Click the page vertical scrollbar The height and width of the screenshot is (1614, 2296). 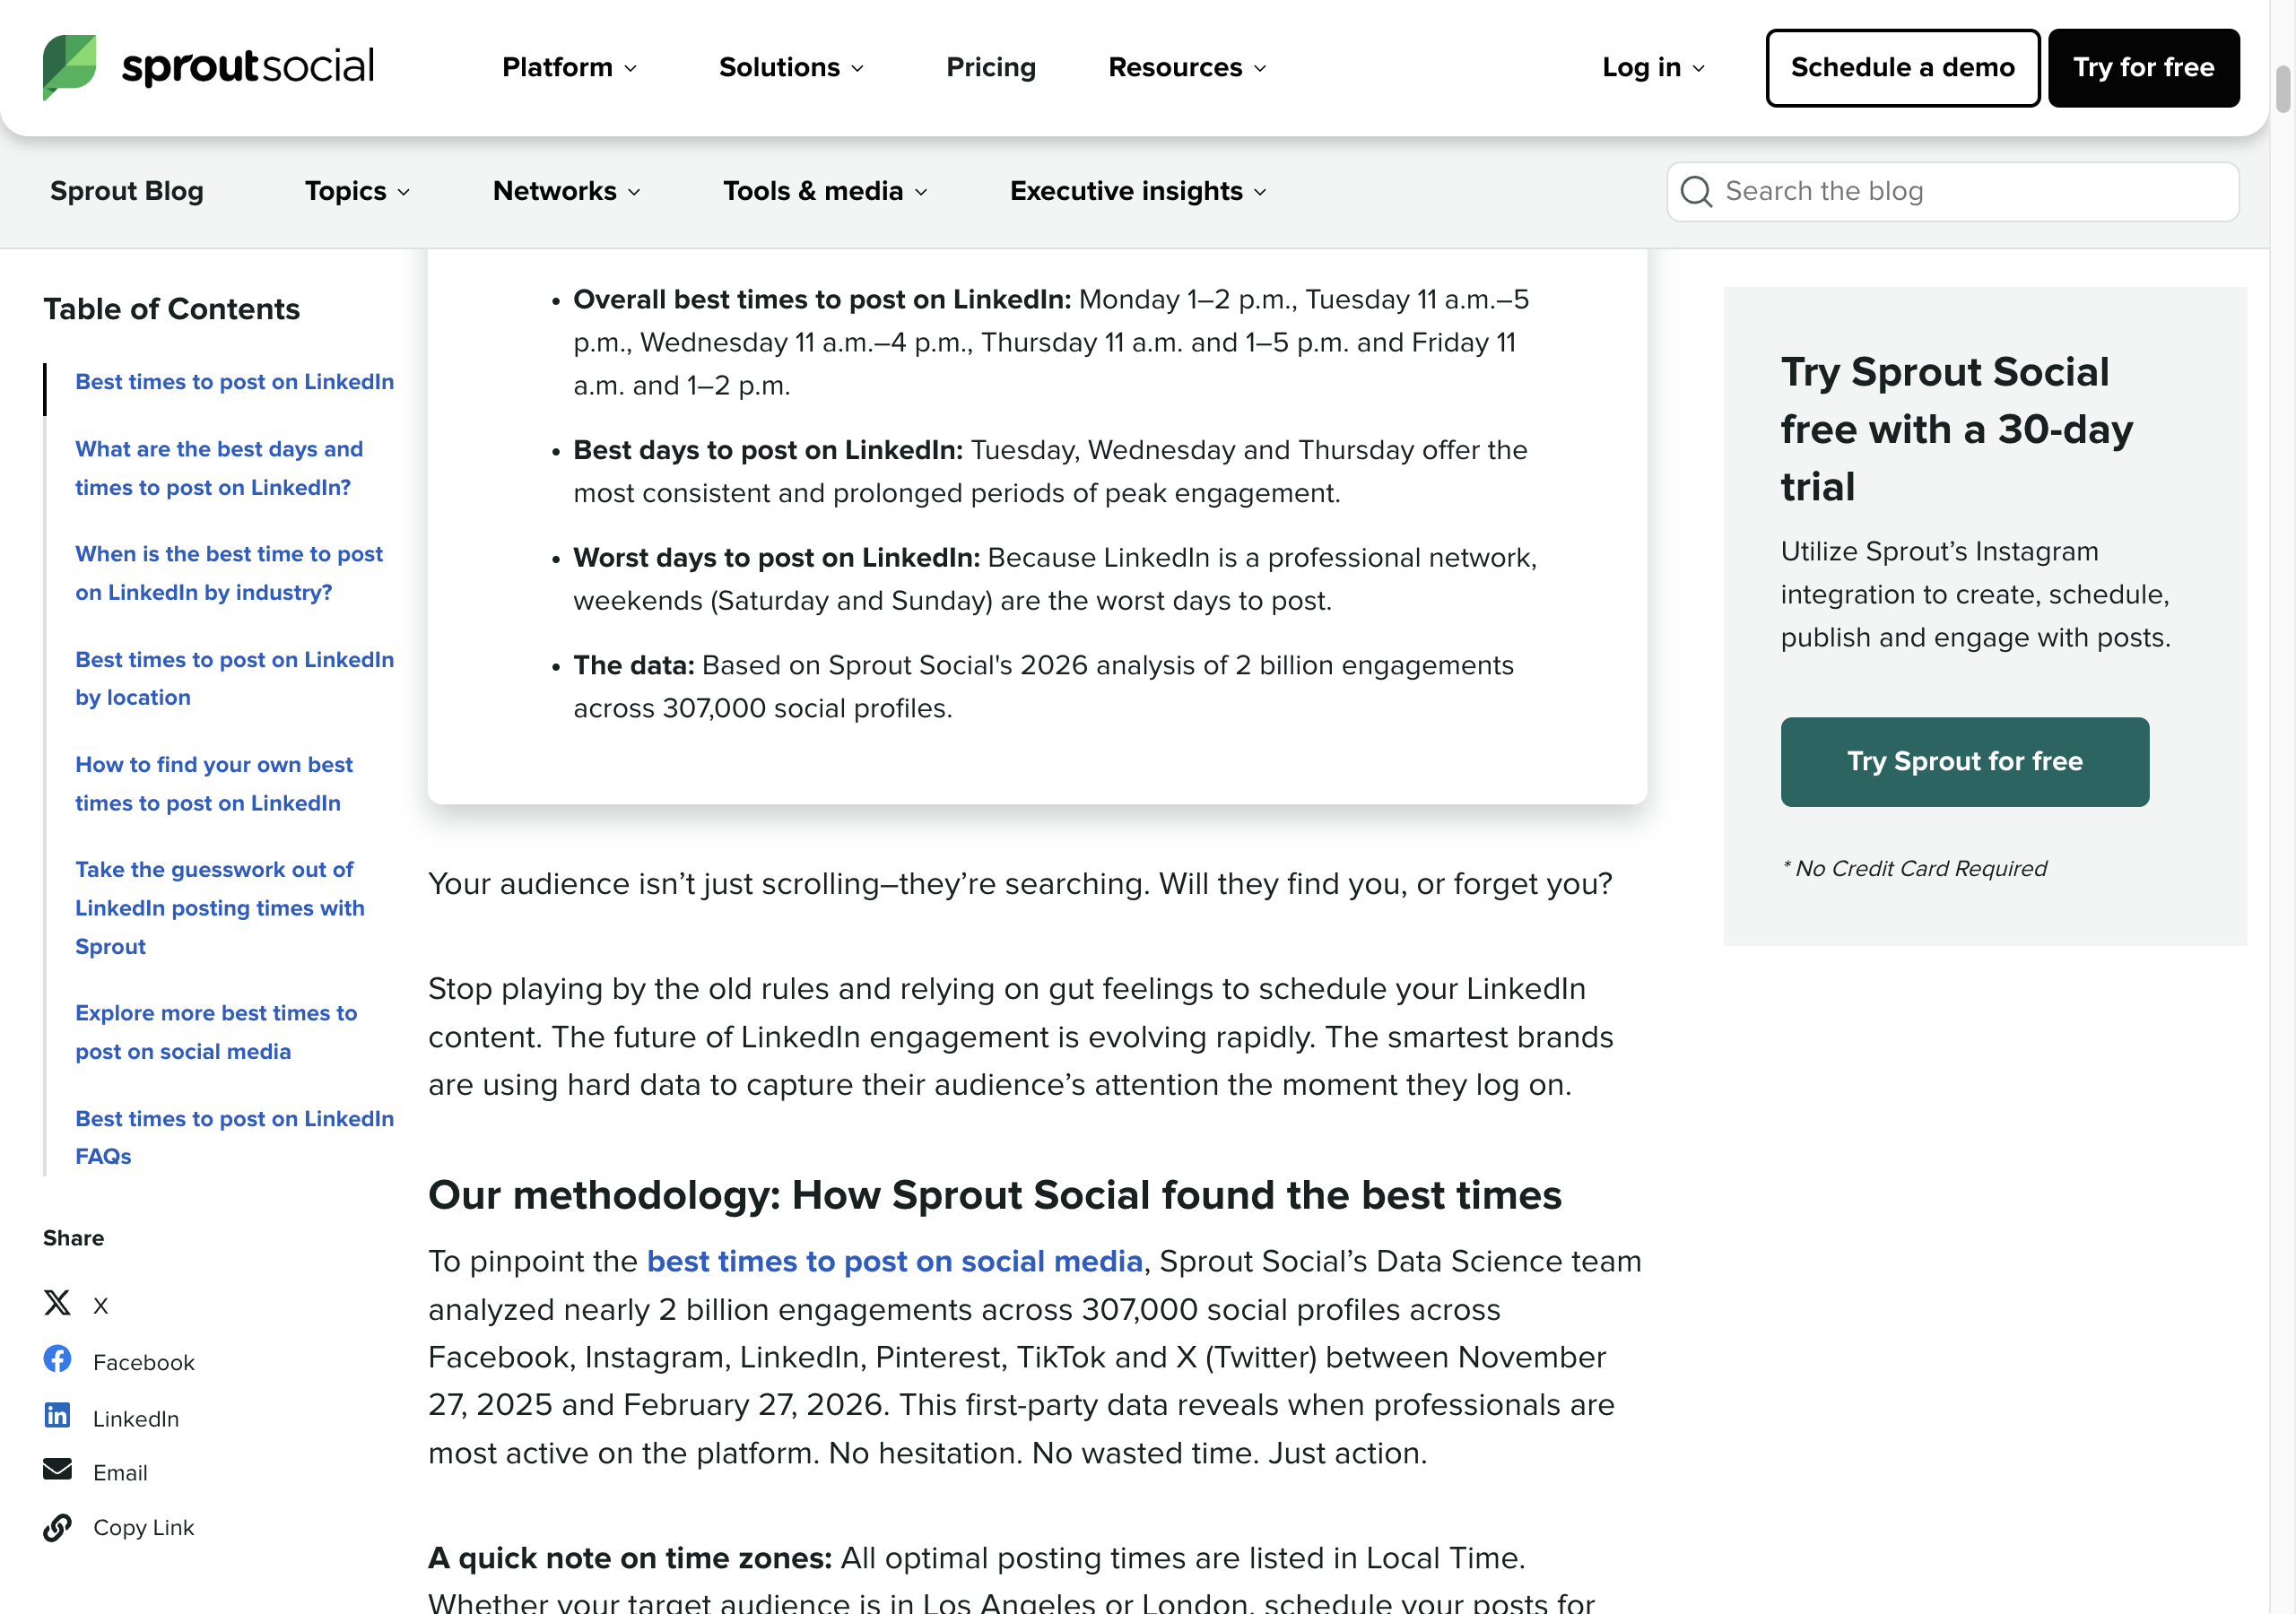pos(2283,90)
